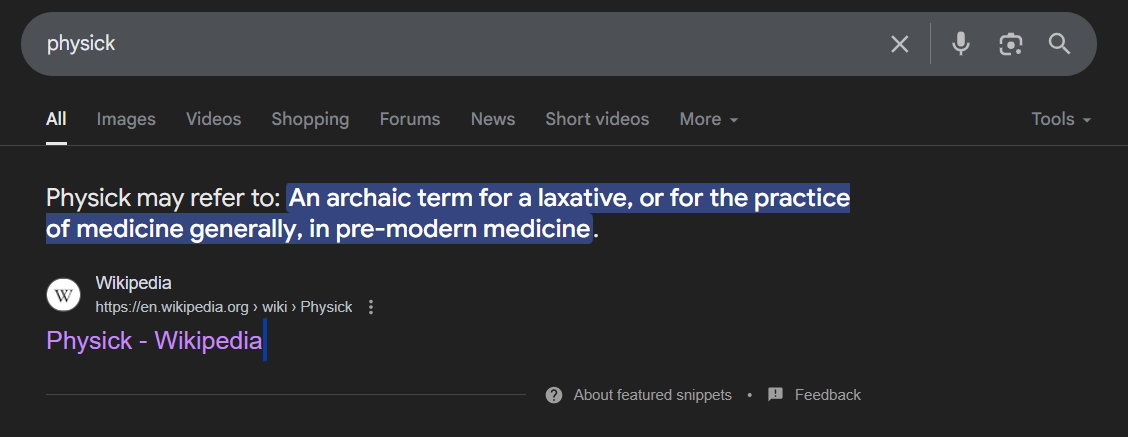
Task: Open the Tools dropdown
Action: pyautogui.click(x=1061, y=120)
